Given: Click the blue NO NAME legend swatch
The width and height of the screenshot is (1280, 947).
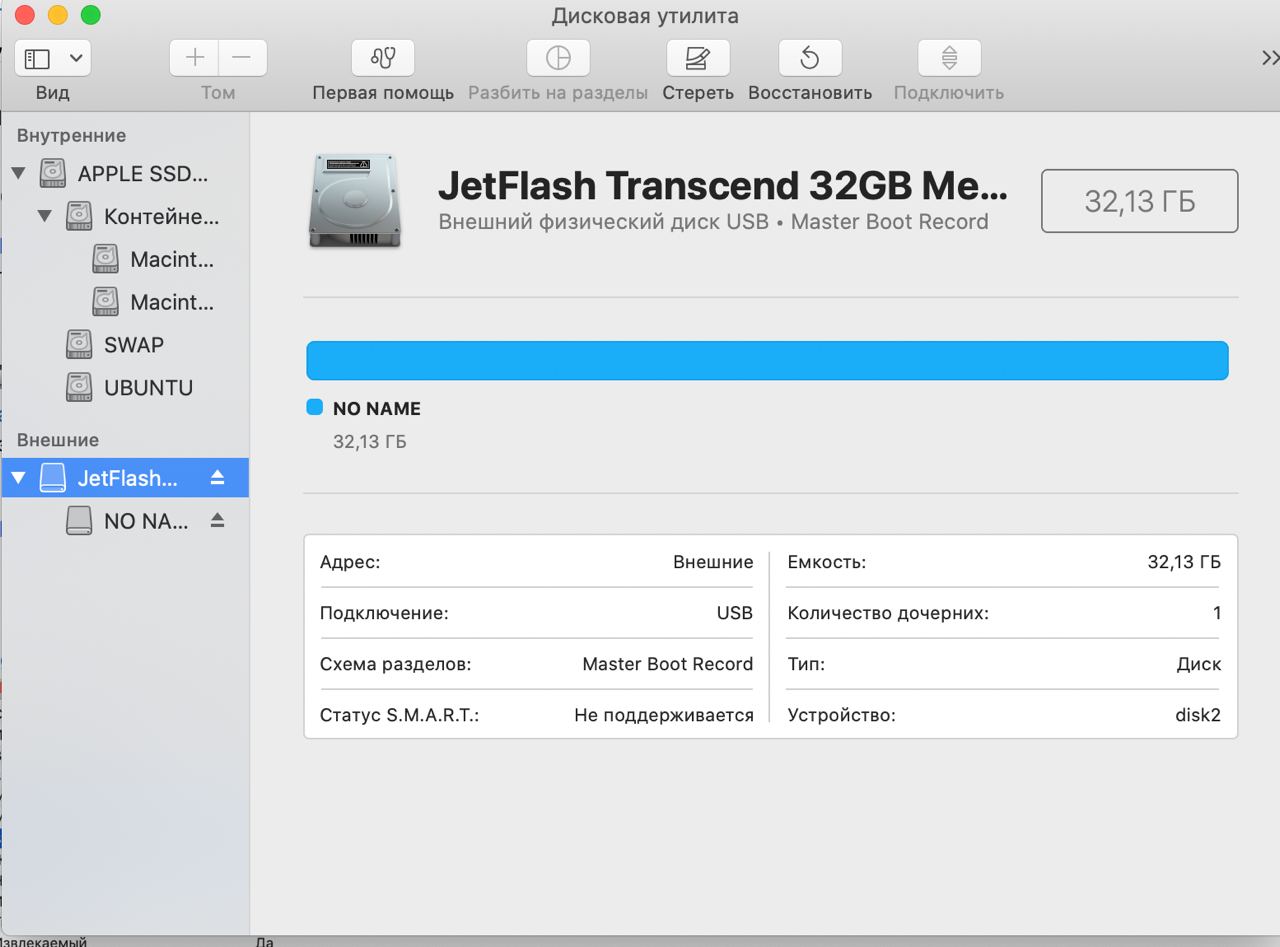Looking at the screenshot, I should 314,407.
